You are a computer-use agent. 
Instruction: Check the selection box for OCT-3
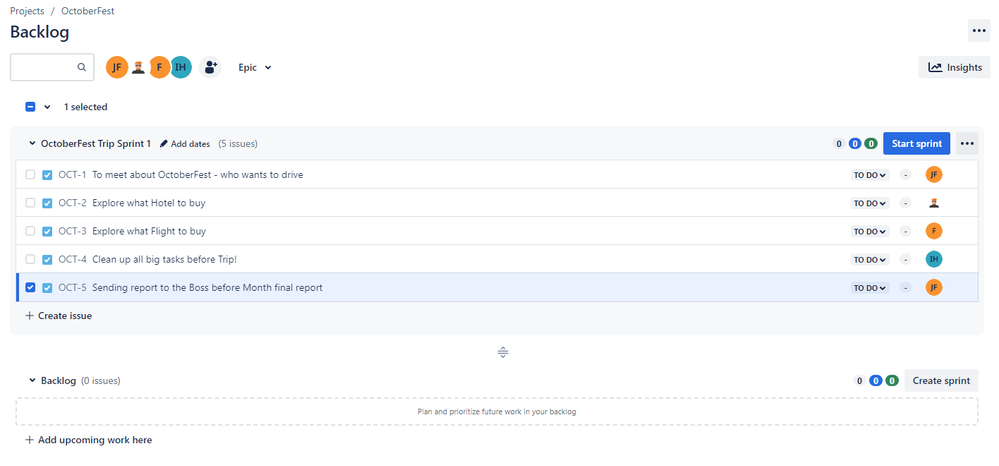click(x=30, y=231)
